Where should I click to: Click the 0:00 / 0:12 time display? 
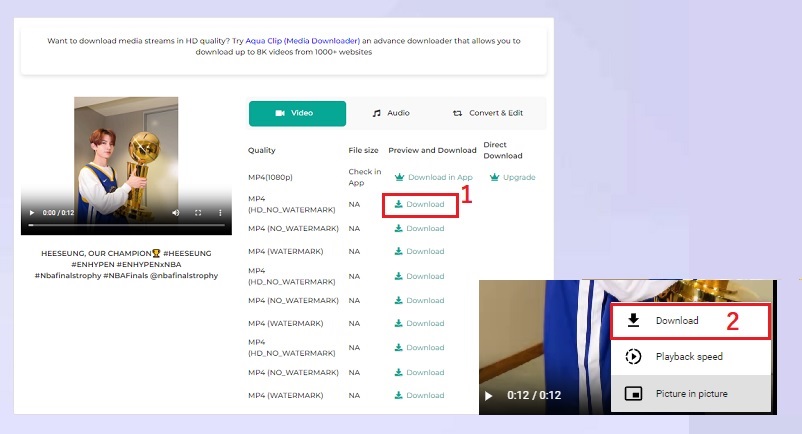(x=58, y=213)
